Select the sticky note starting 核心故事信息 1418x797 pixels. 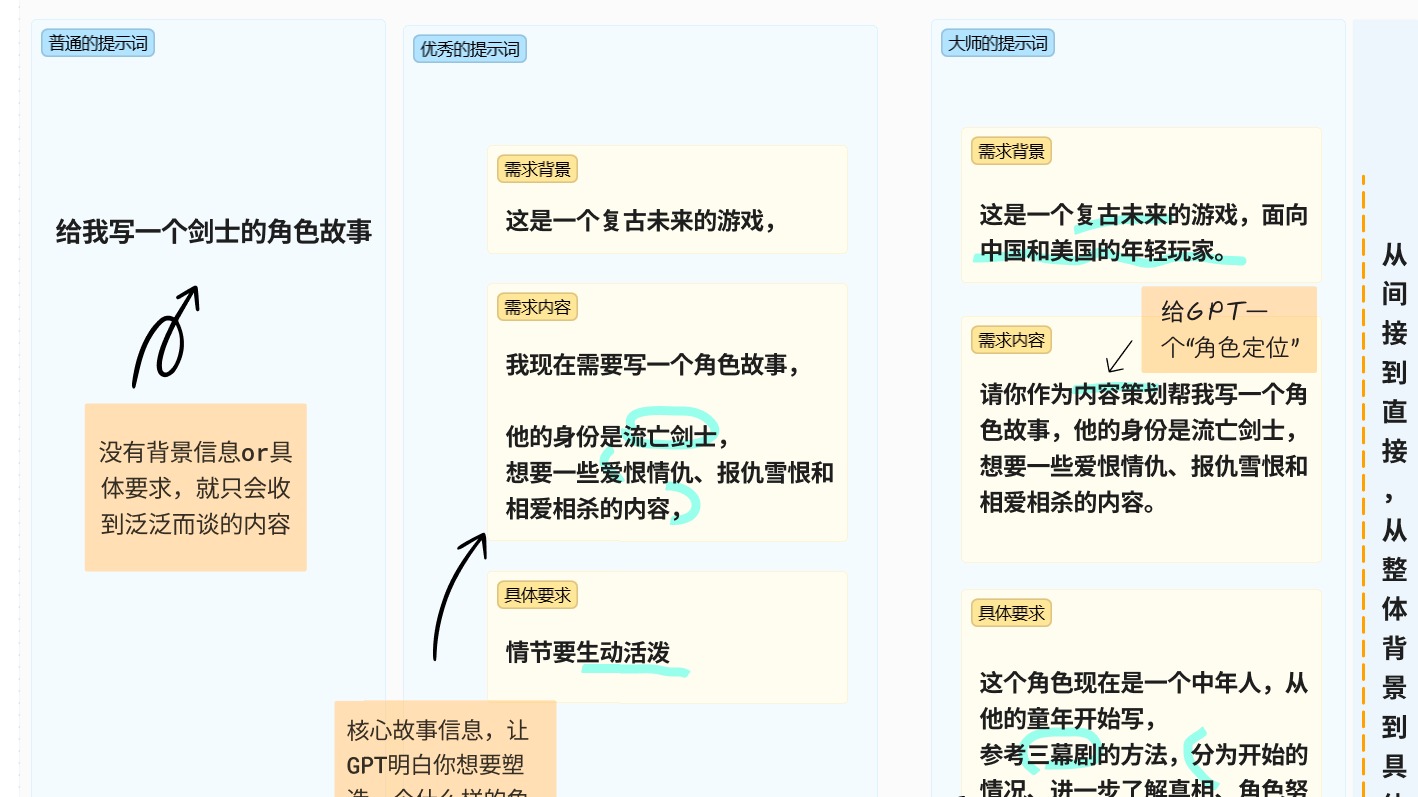[x=445, y=748]
